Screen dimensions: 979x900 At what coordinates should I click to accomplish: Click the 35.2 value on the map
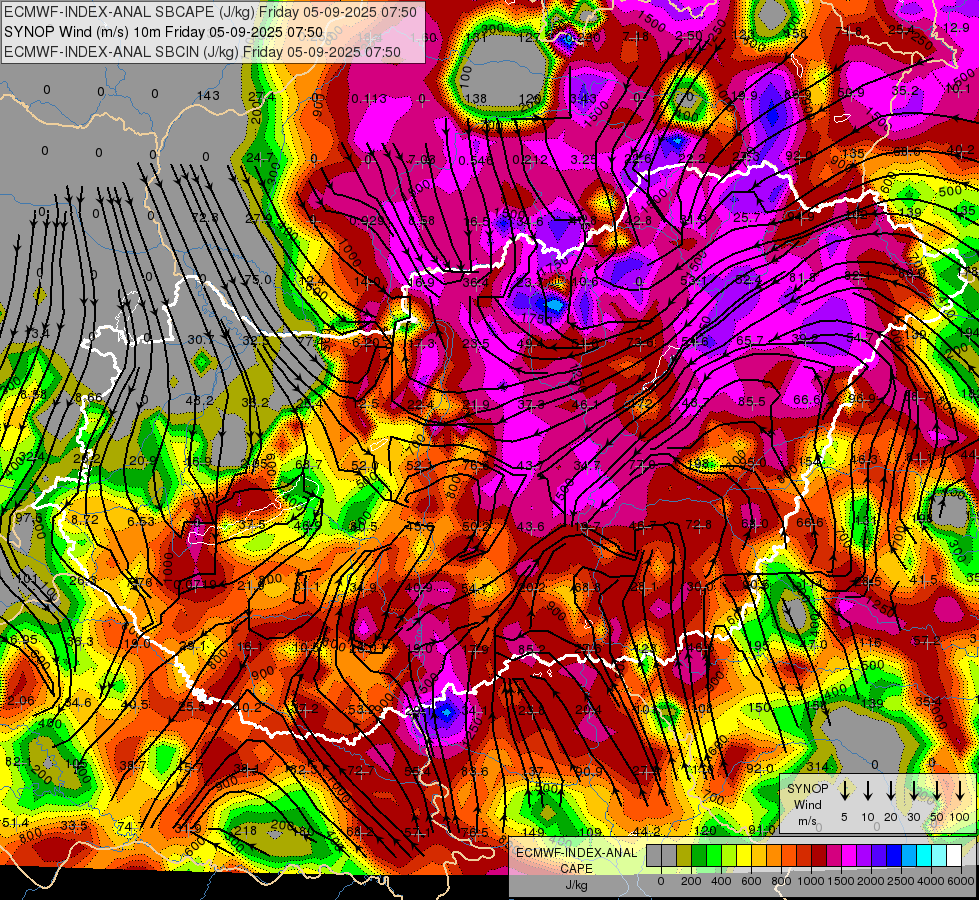(x=905, y=91)
